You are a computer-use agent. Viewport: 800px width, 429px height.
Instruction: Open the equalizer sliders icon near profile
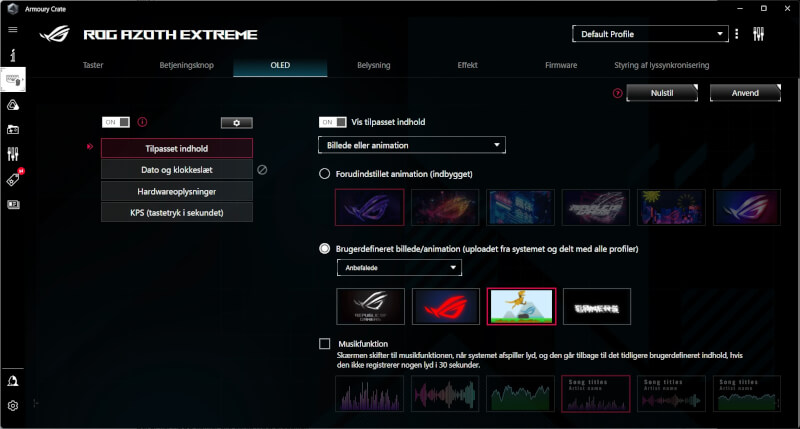pyautogui.click(x=759, y=34)
